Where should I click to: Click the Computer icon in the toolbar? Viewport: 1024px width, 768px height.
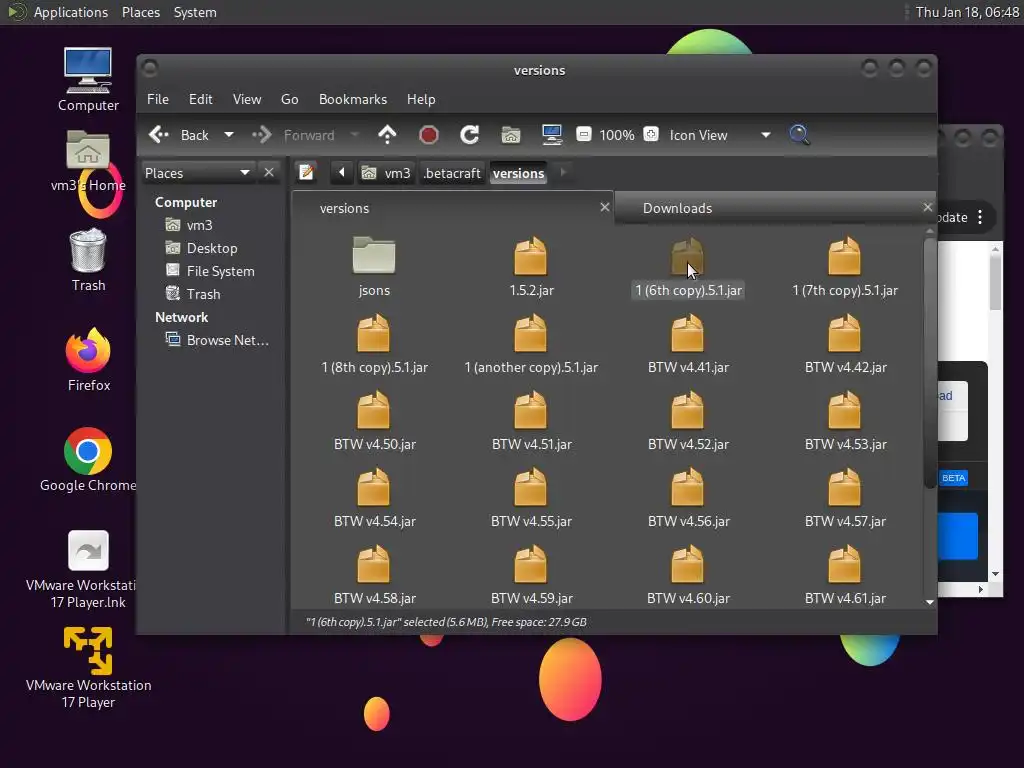551,135
